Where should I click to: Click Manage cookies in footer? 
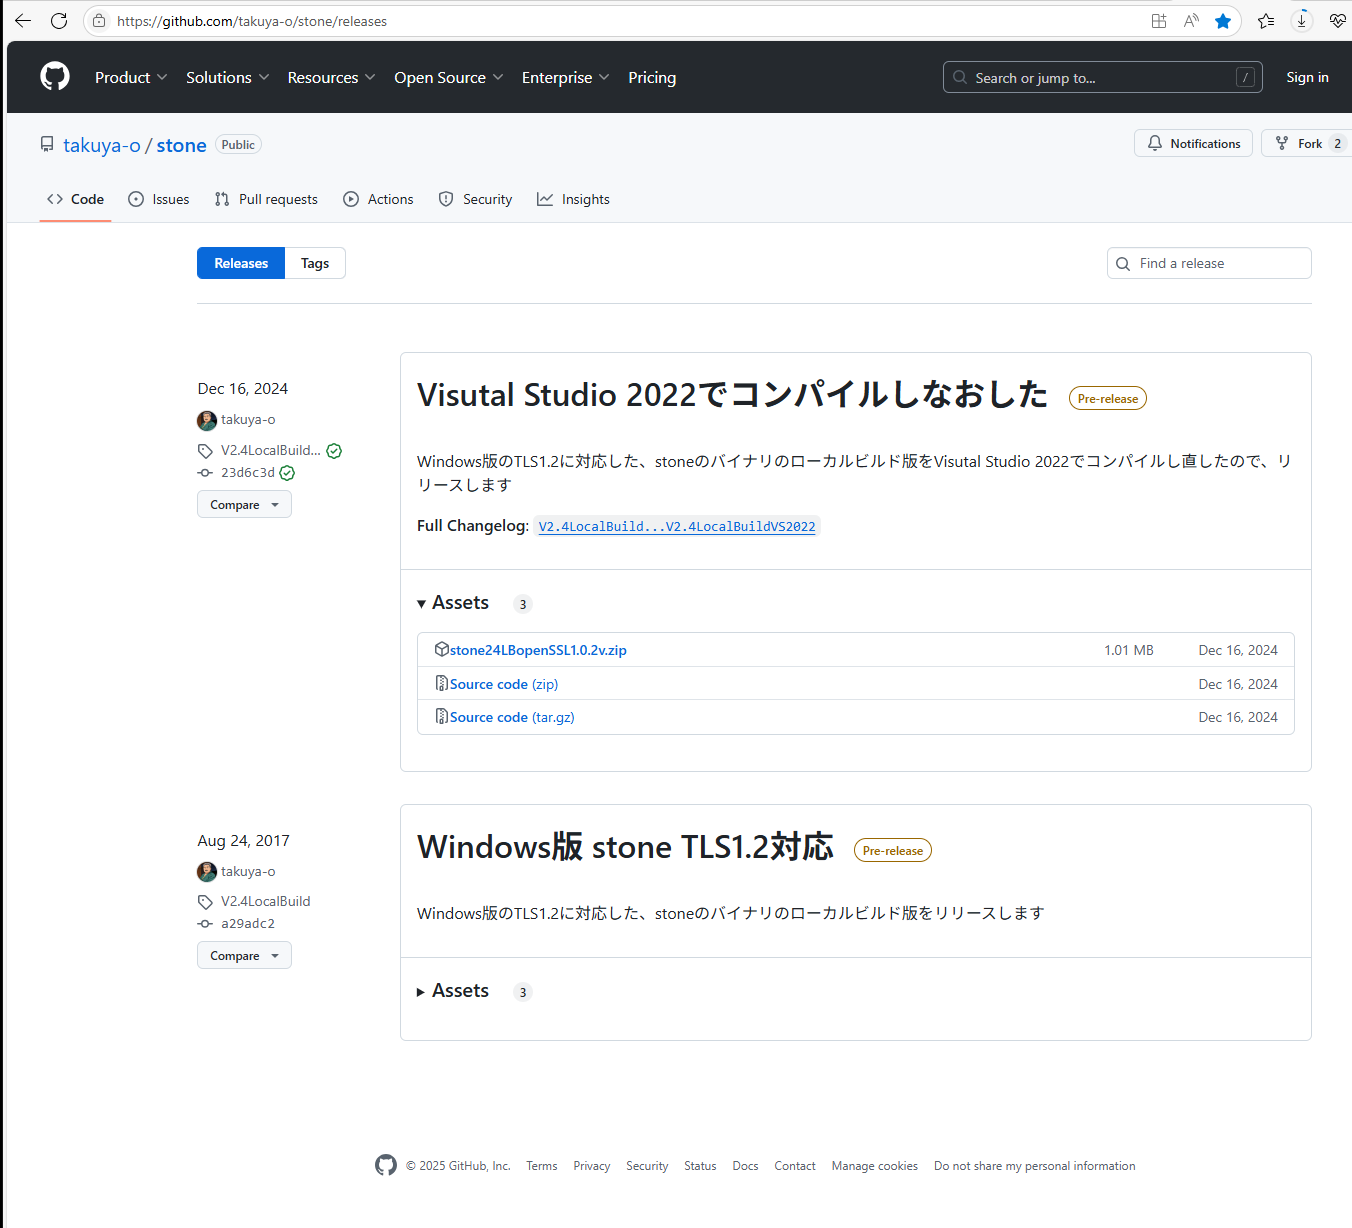click(x=875, y=1166)
